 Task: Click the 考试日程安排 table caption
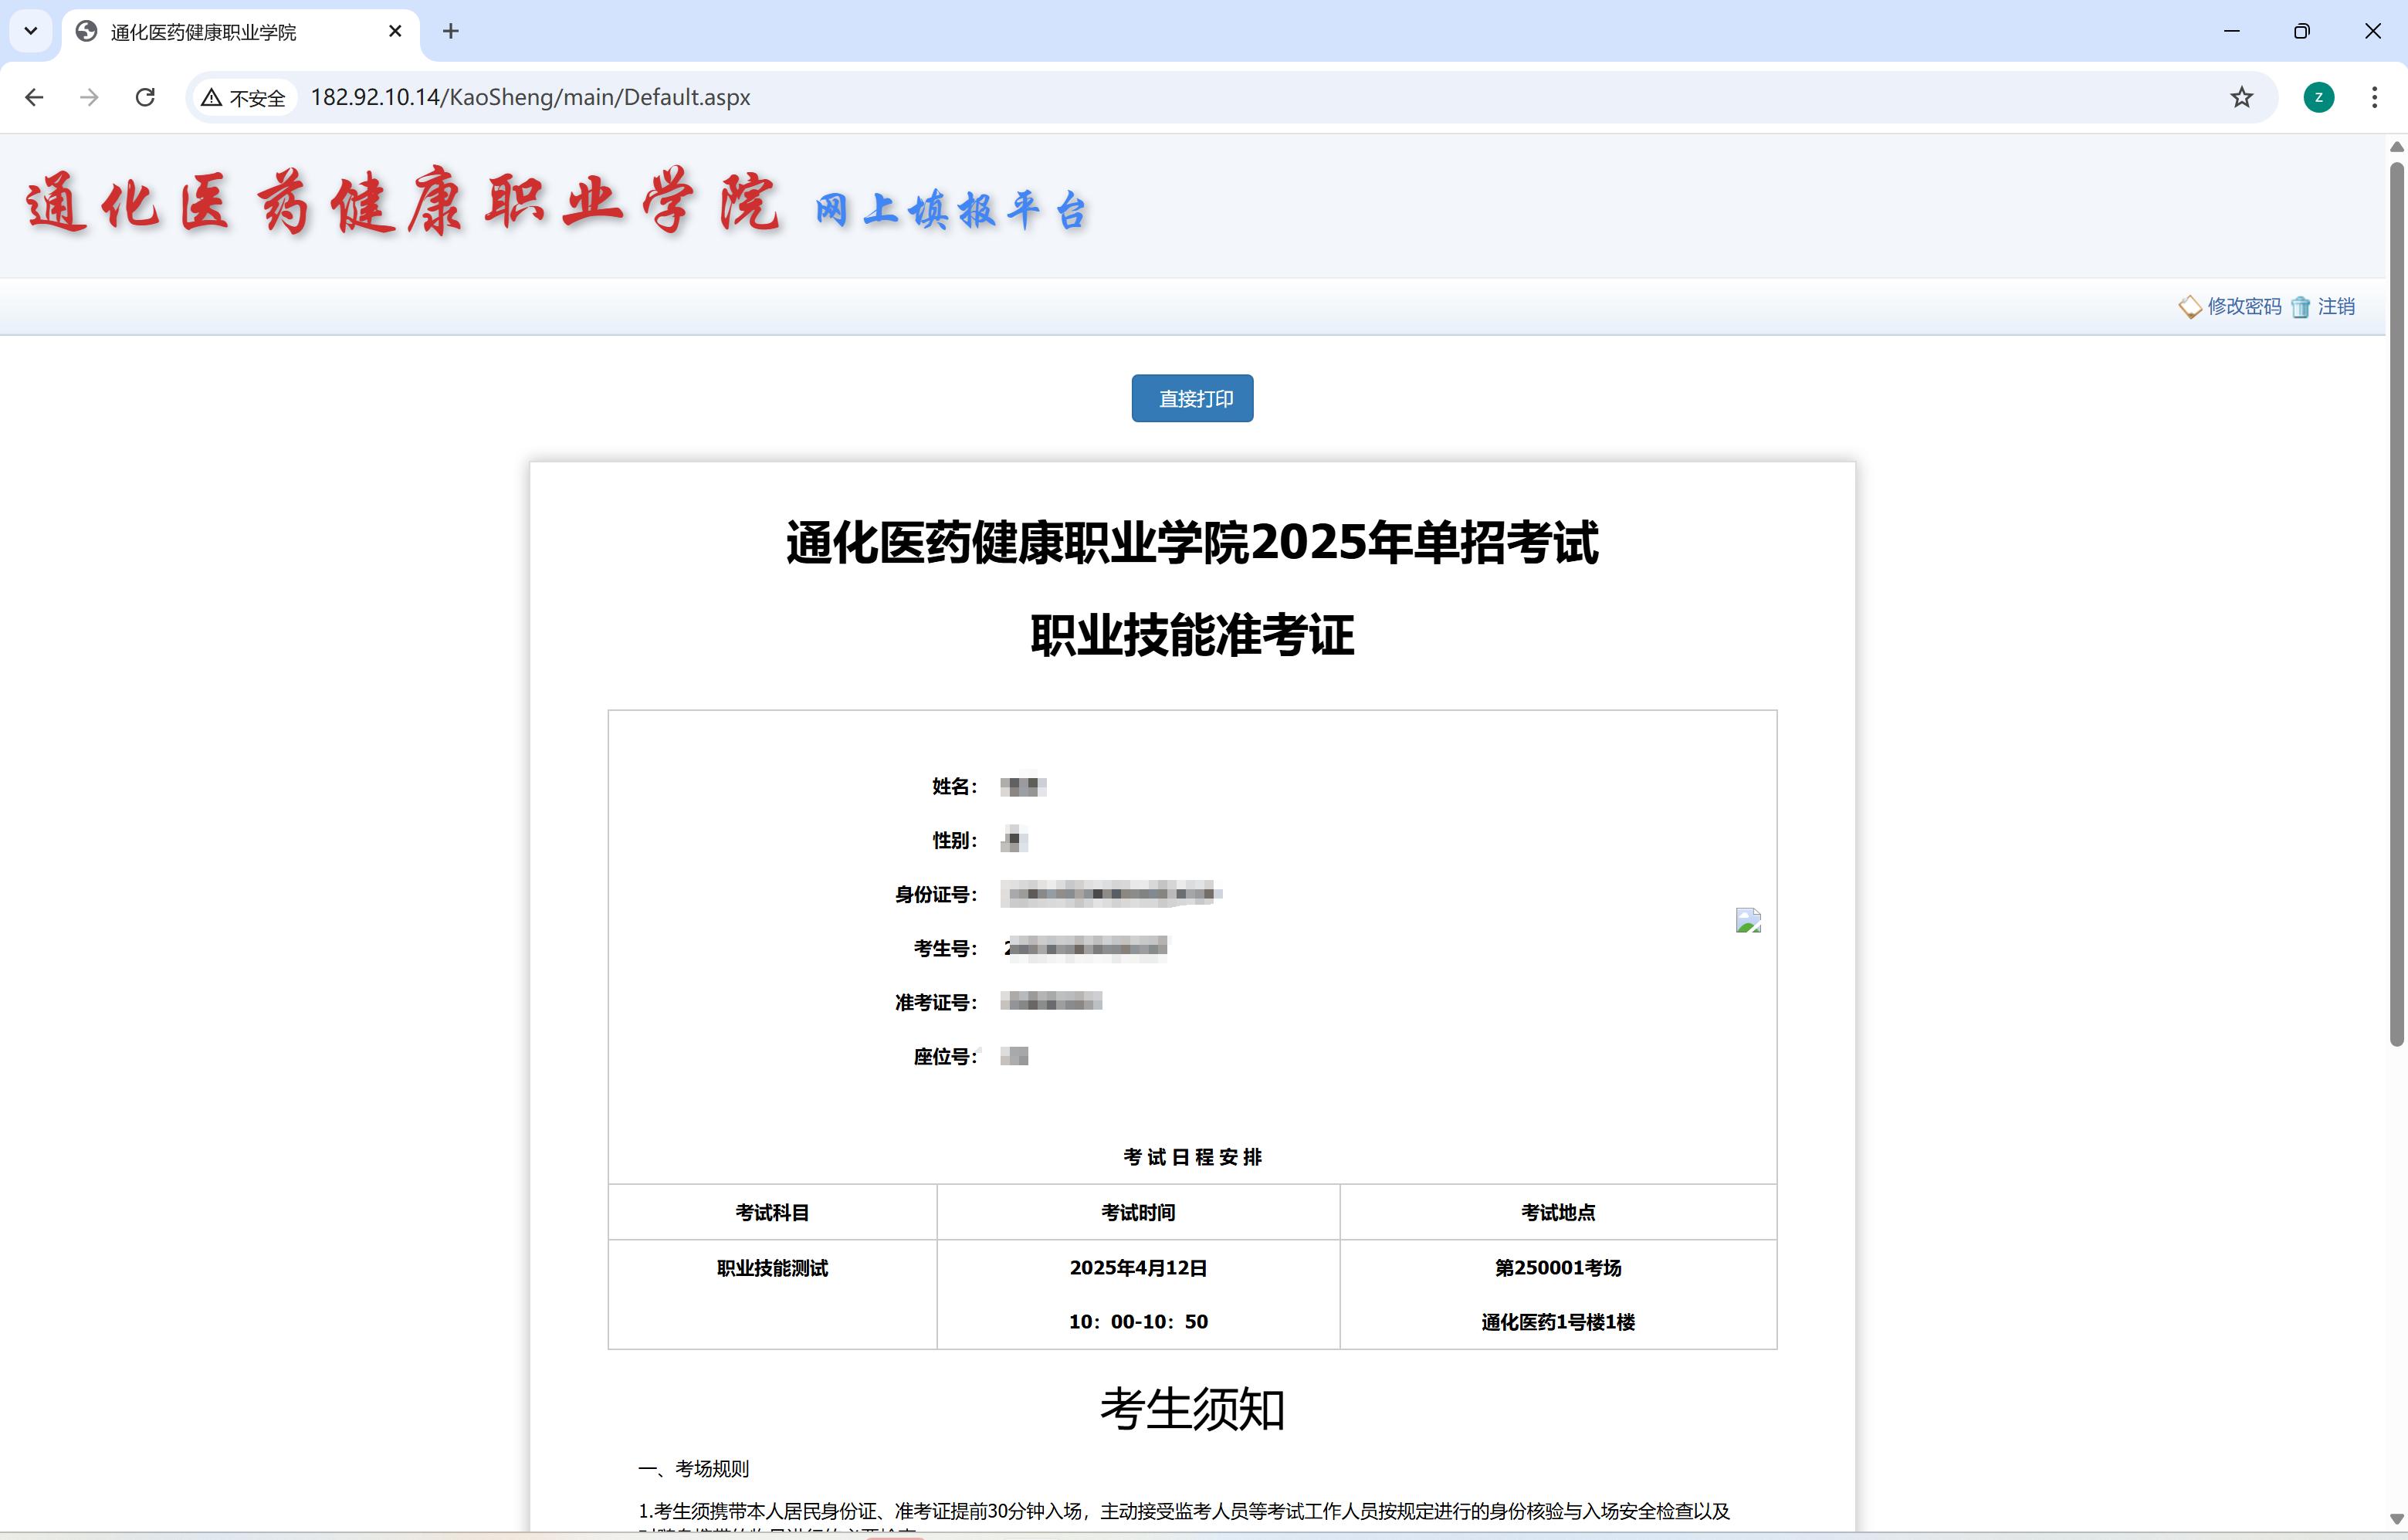coord(1192,1157)
